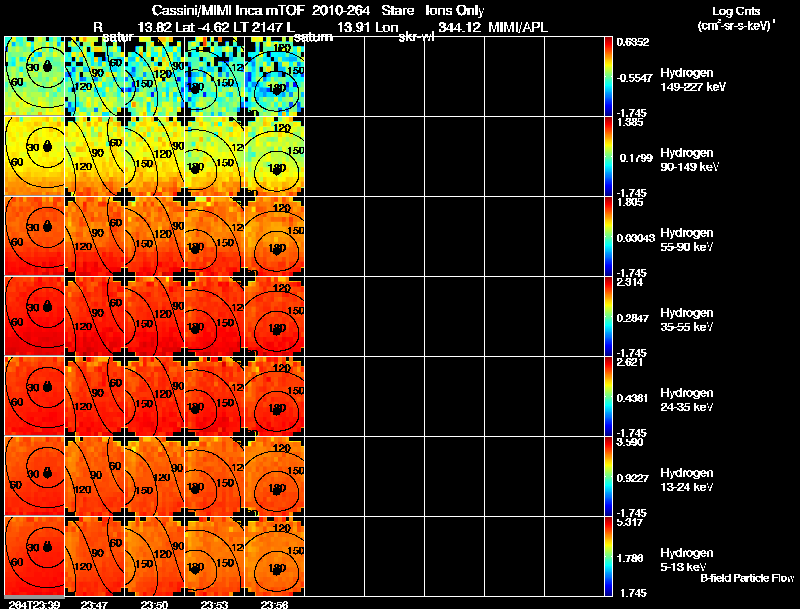Select the 24-35 keV image at 23:50
This screenshot has height=609, width=800.
click(155, 396)
